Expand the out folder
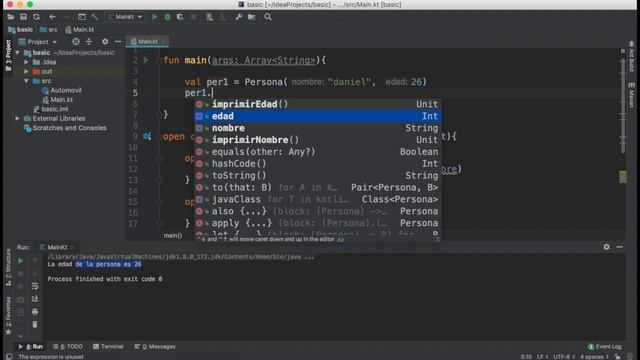This screenshot has height=360, width=640. [x=27, y=71]
